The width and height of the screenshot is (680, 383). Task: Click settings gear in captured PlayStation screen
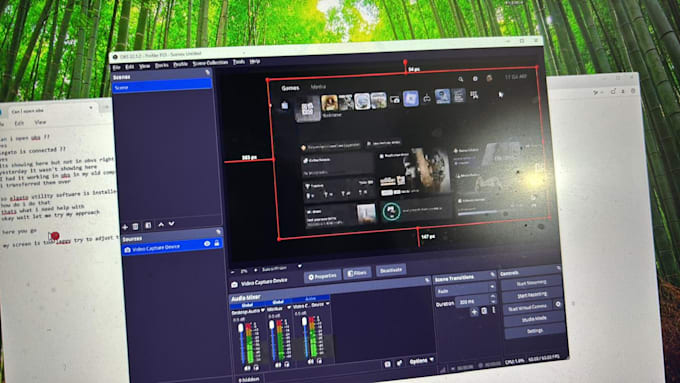pos(475,79)
